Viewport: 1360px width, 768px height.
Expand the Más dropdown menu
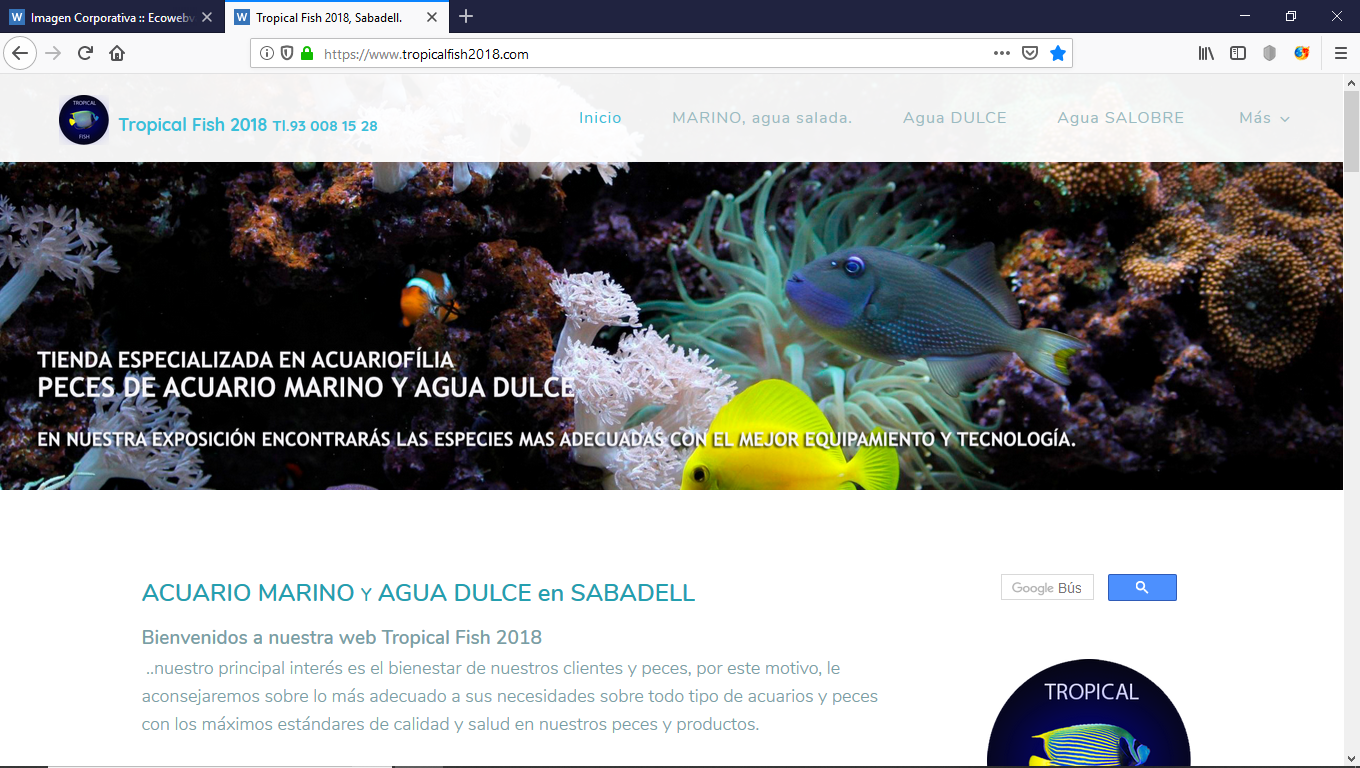click(x=1264, y=118)
